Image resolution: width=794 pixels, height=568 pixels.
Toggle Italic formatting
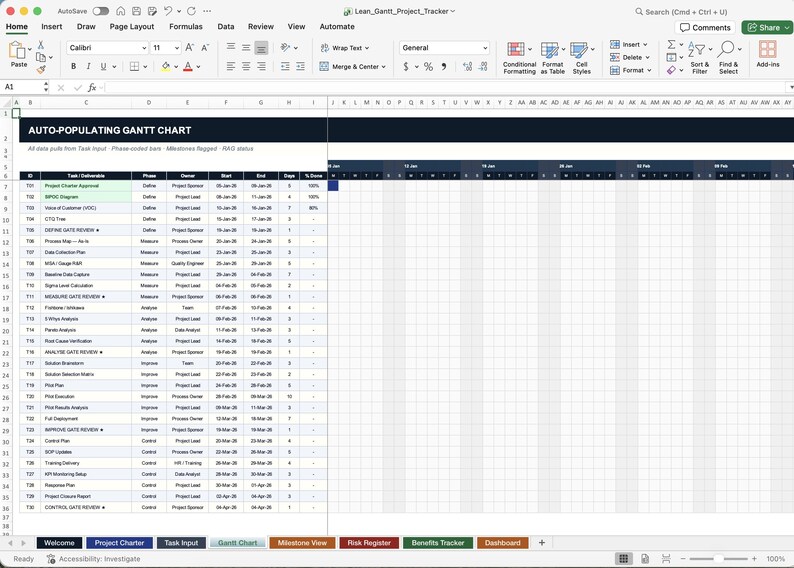(88, 66)
